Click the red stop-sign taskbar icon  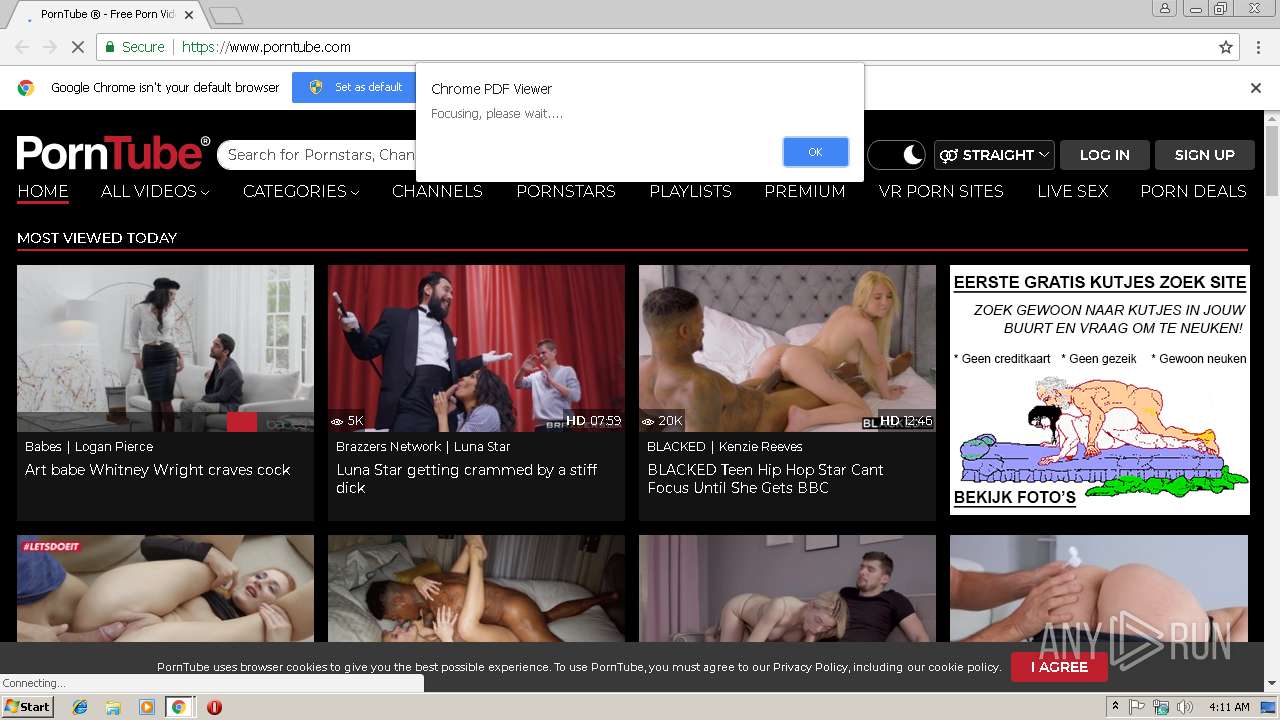click(214, 707)
